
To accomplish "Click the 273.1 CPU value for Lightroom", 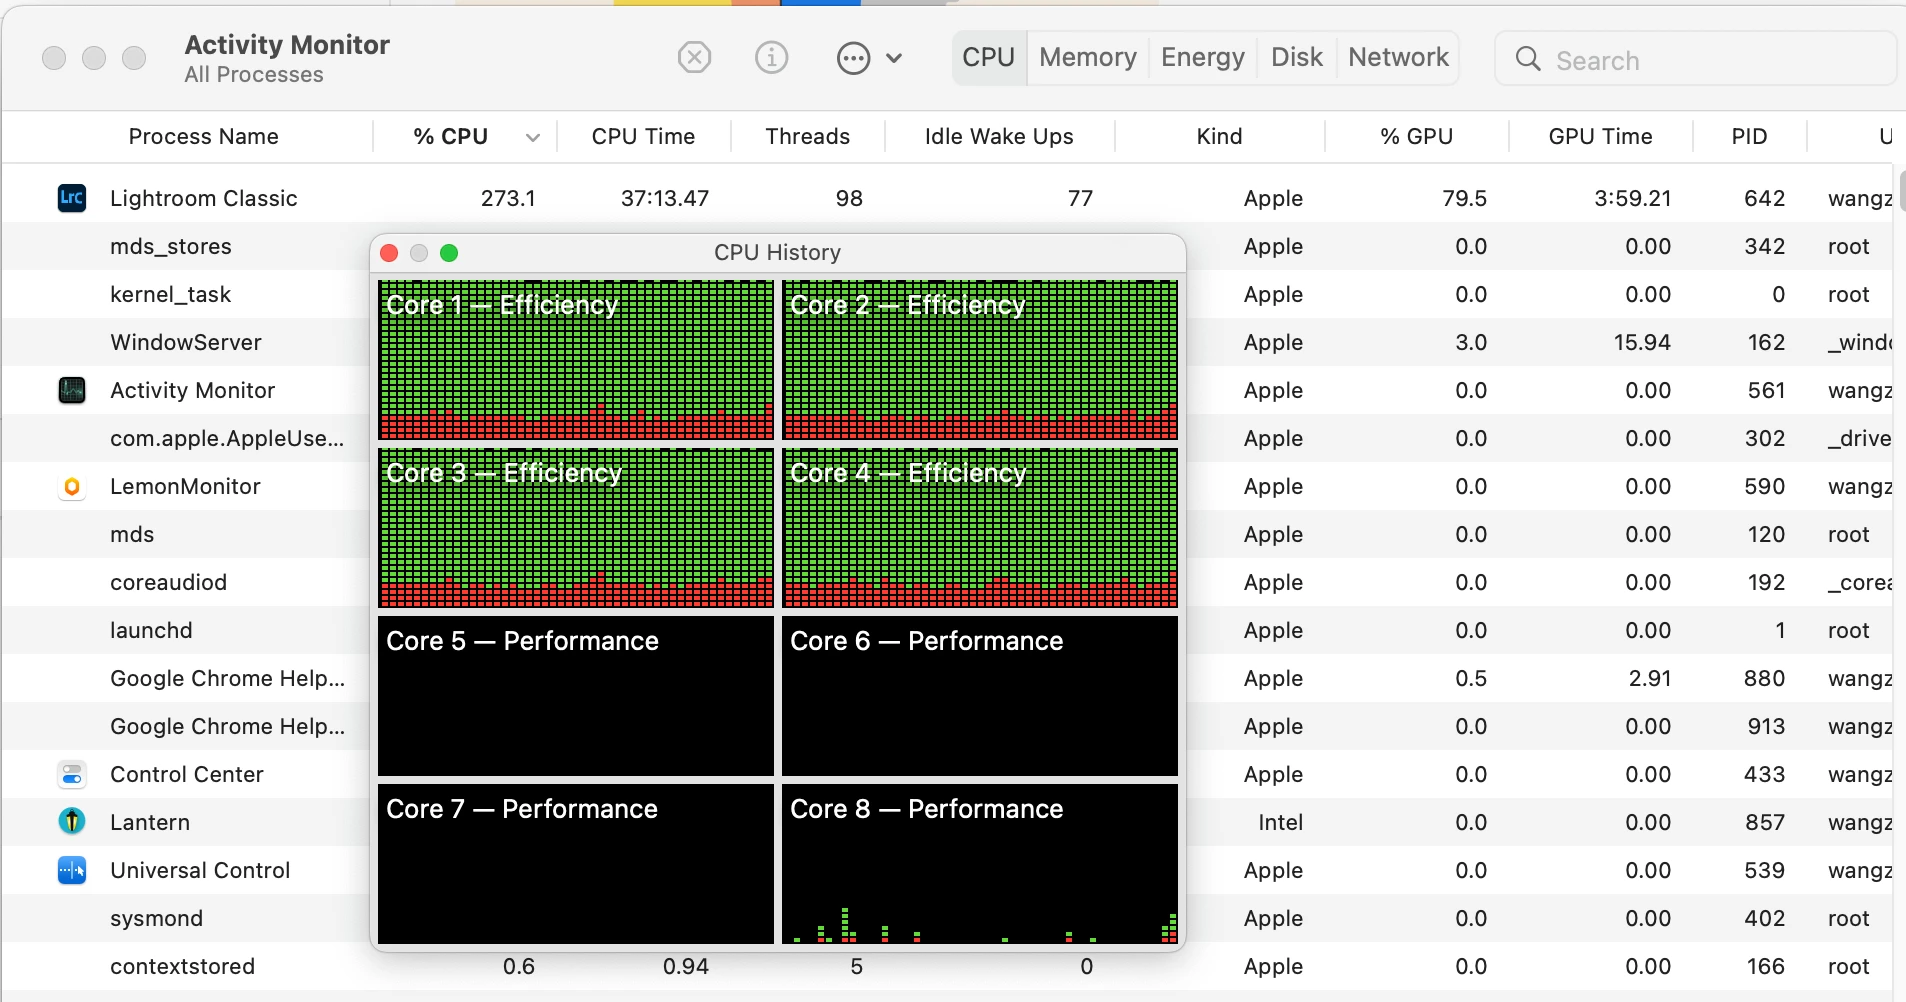I will (x=508, y=198).
